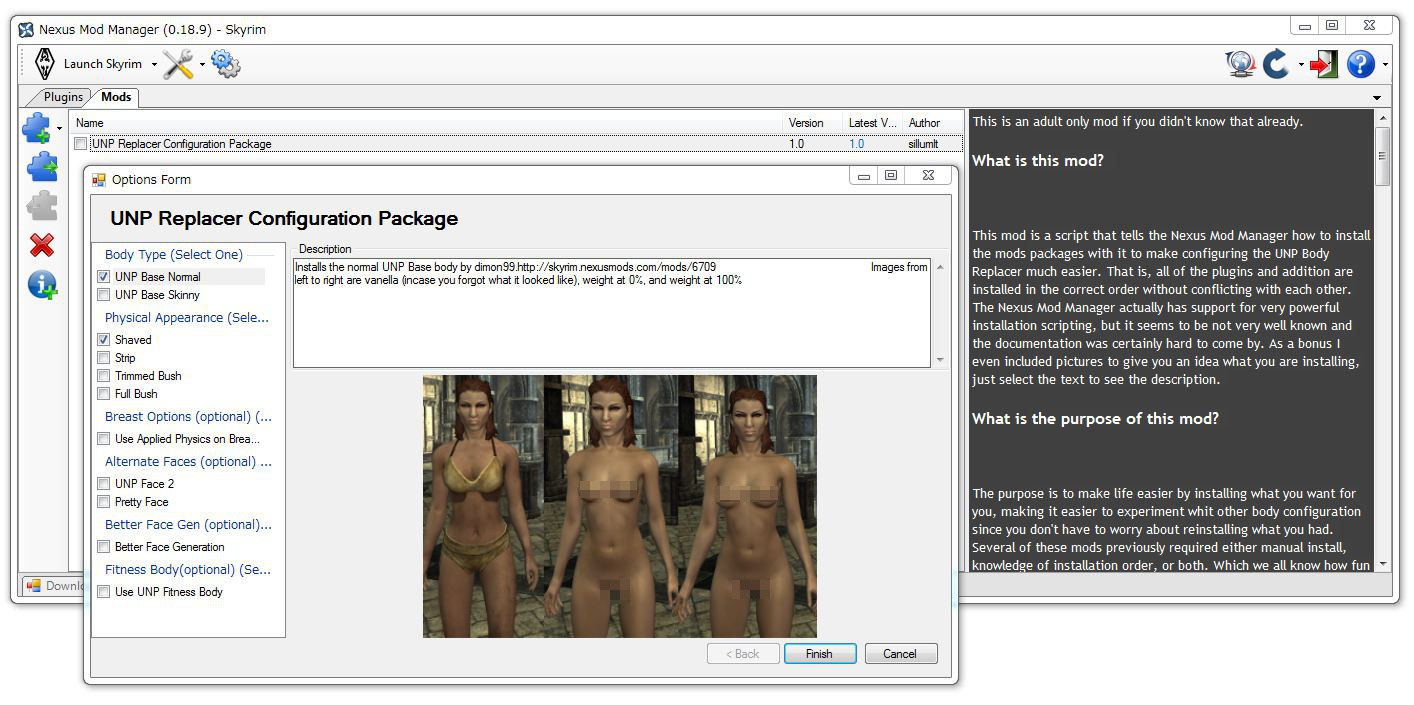Click mod info panel scroll down arrow
Viewport: 1414px width, 705px height.
[1384, 565]
